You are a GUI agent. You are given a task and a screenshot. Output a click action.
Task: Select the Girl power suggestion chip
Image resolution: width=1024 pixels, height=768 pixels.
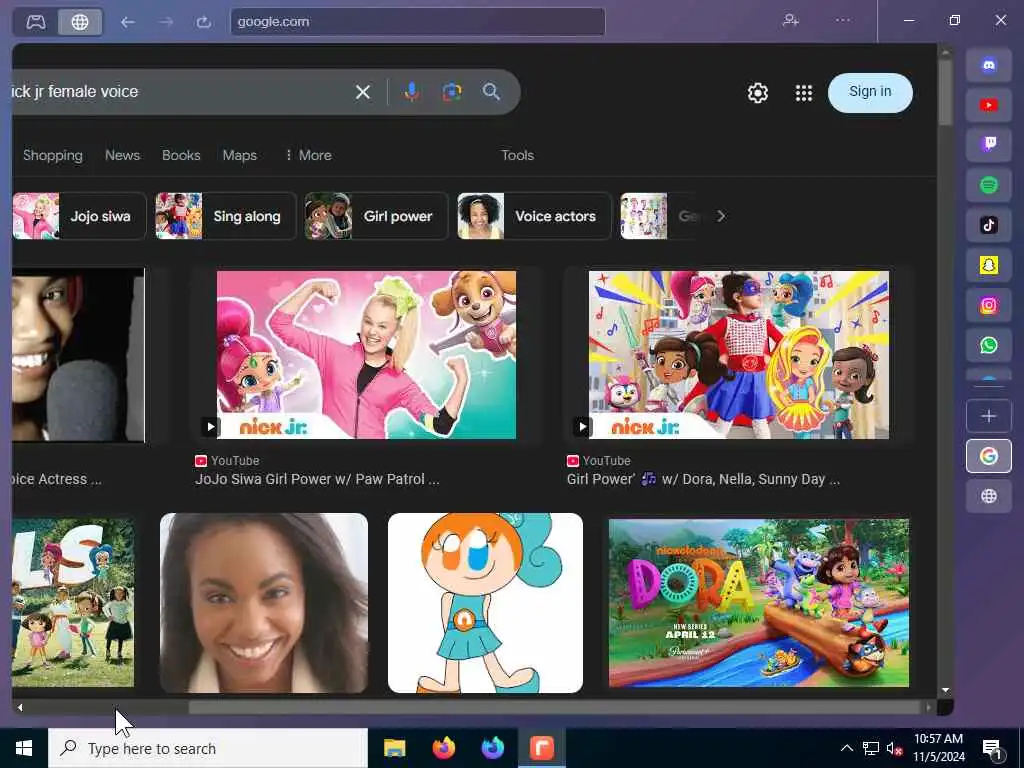pos(376,216)
